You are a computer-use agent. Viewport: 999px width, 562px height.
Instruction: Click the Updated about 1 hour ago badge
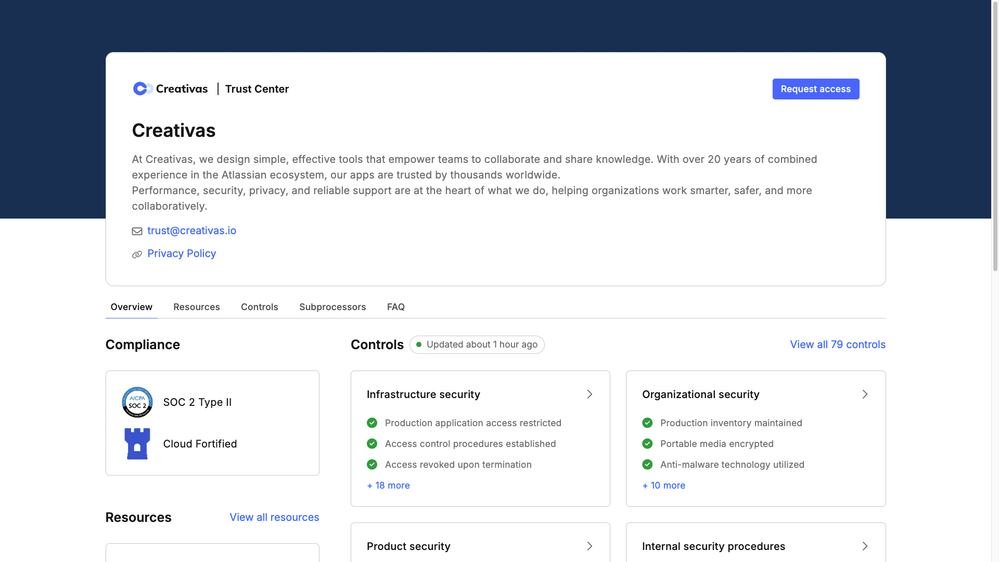tap(477, 345)
